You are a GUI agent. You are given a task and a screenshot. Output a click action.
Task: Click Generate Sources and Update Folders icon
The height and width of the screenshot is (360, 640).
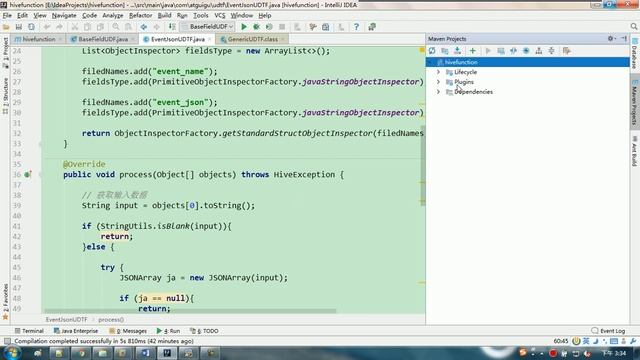point(445,51)
